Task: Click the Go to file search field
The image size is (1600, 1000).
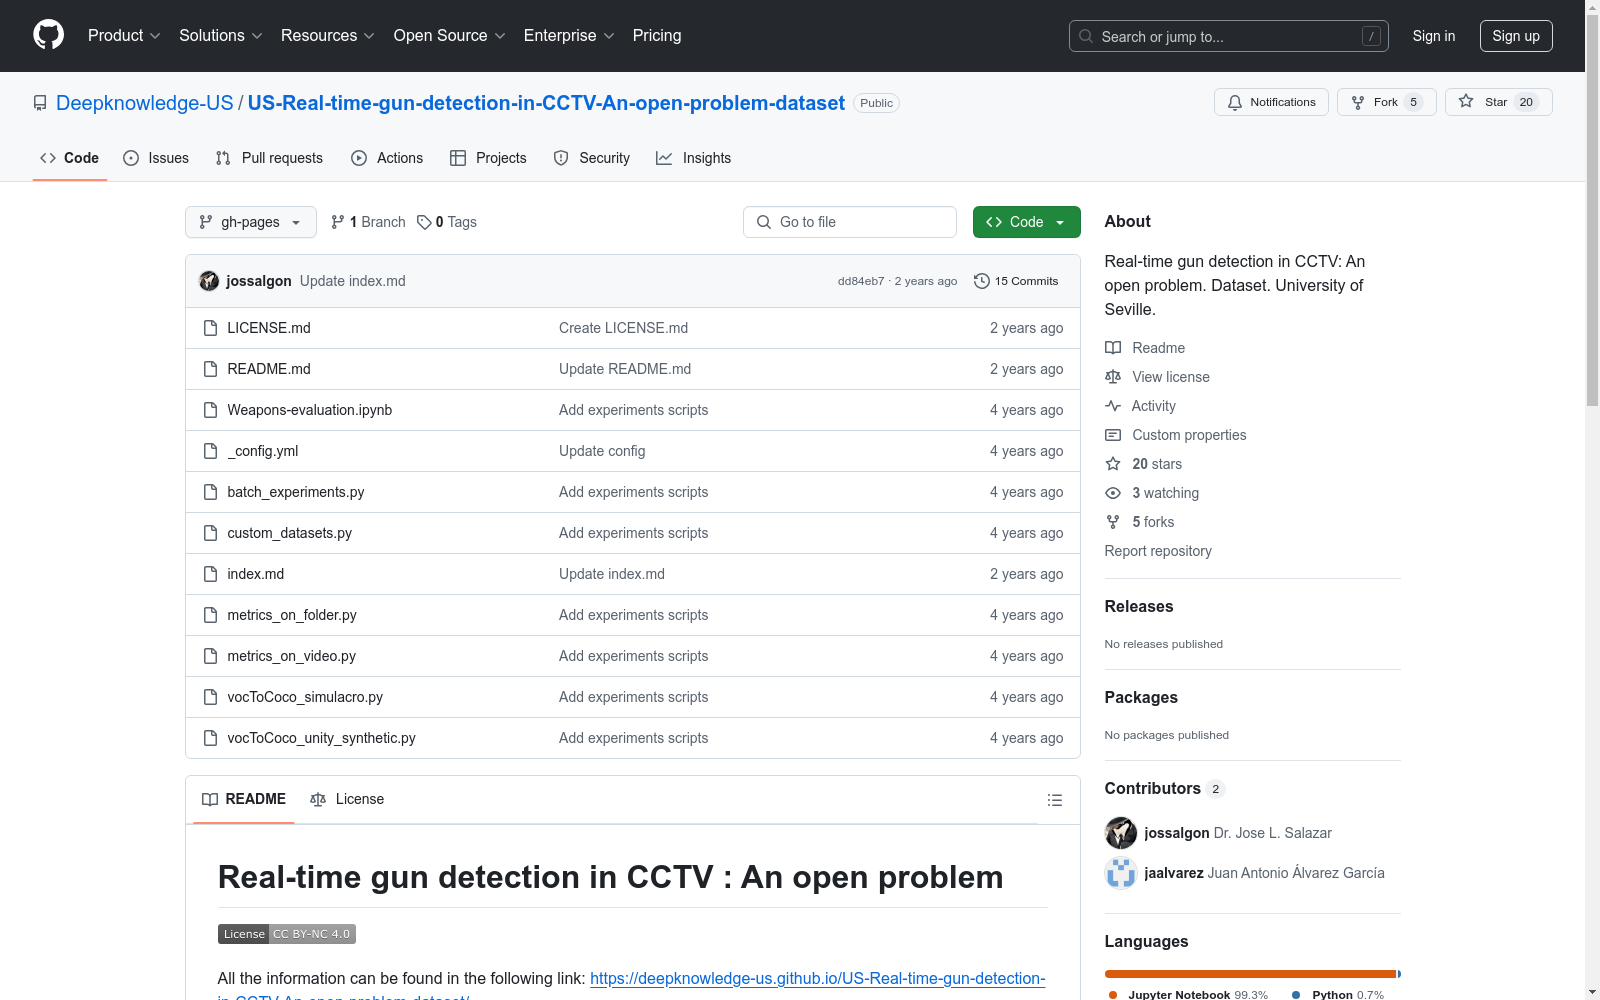Action: tap(850, 222)
